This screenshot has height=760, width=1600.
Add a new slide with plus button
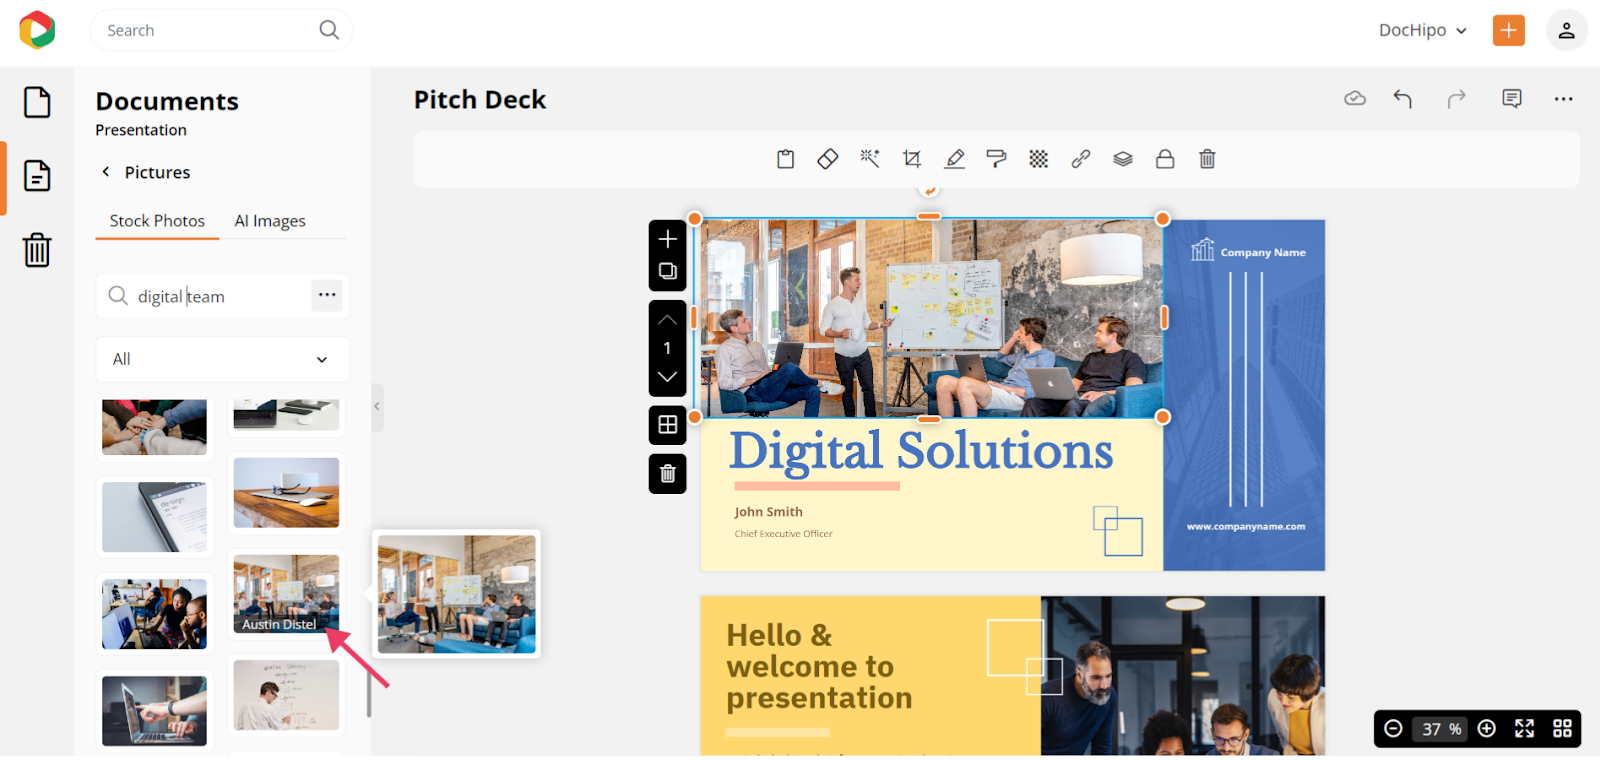(667, 239)
